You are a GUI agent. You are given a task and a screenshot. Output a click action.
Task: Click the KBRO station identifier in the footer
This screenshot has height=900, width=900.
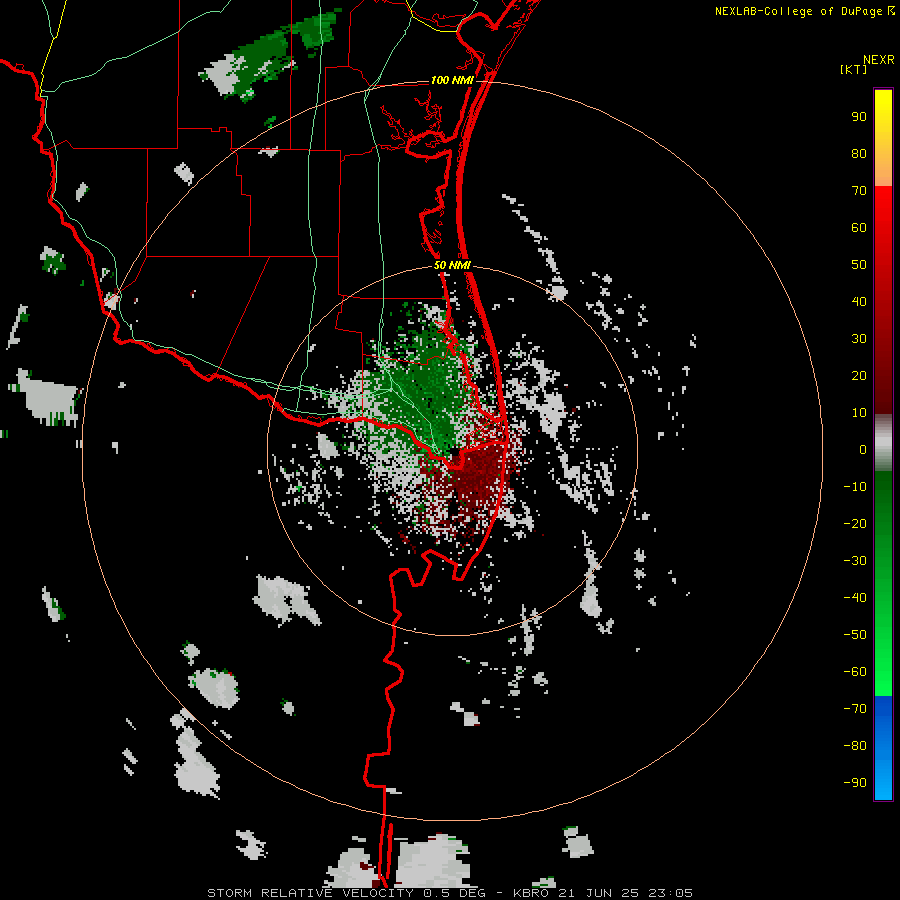[531, 893]
